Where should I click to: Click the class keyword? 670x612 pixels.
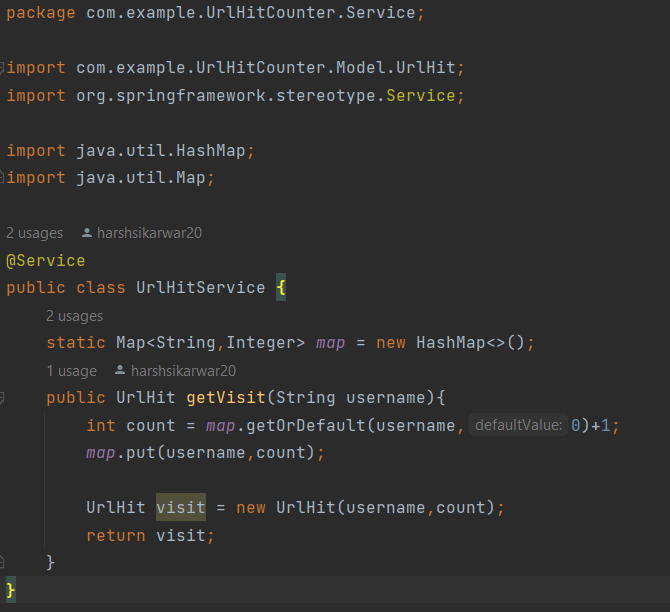(x=101, y=288)
